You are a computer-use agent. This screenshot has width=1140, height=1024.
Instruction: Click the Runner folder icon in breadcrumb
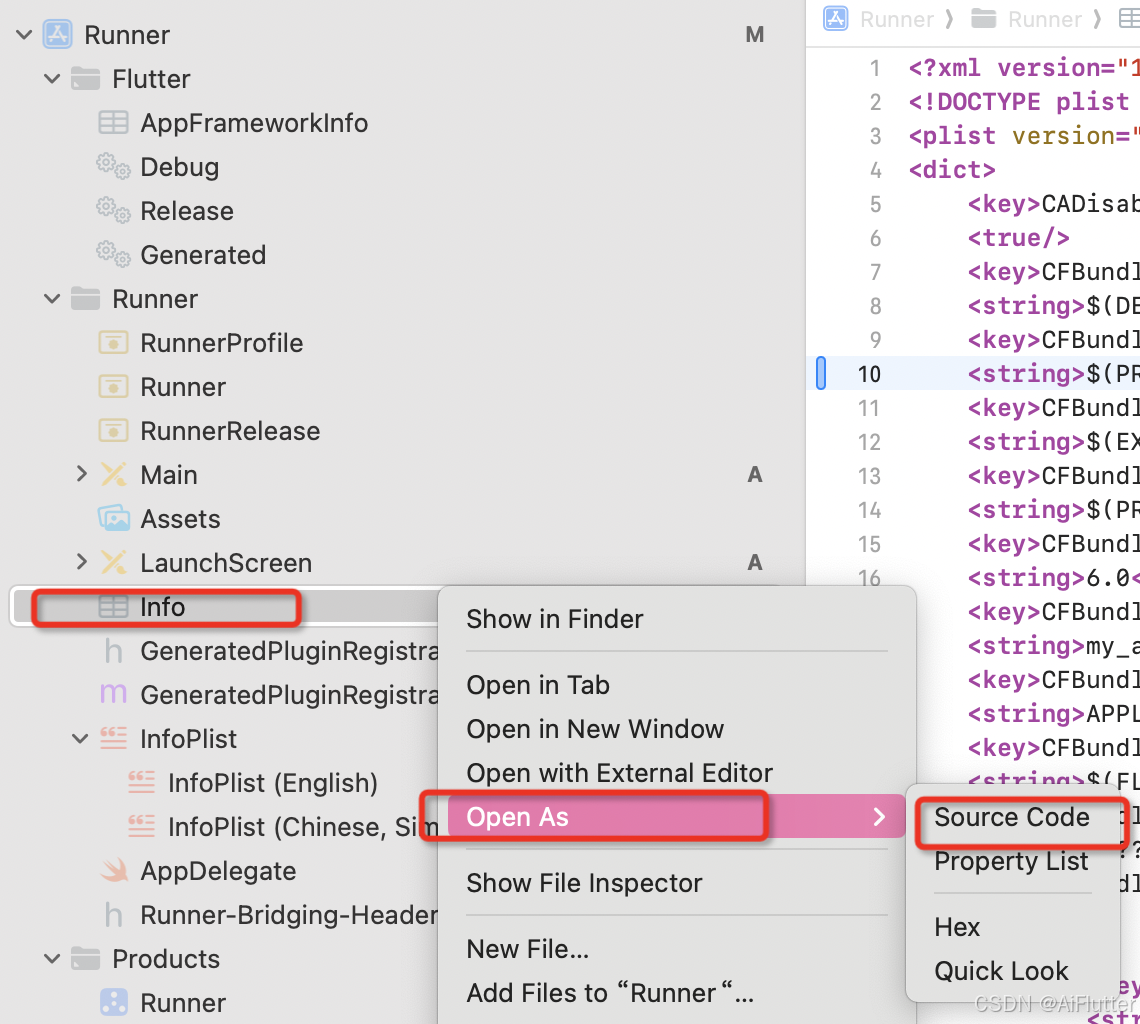click(984, 18)
